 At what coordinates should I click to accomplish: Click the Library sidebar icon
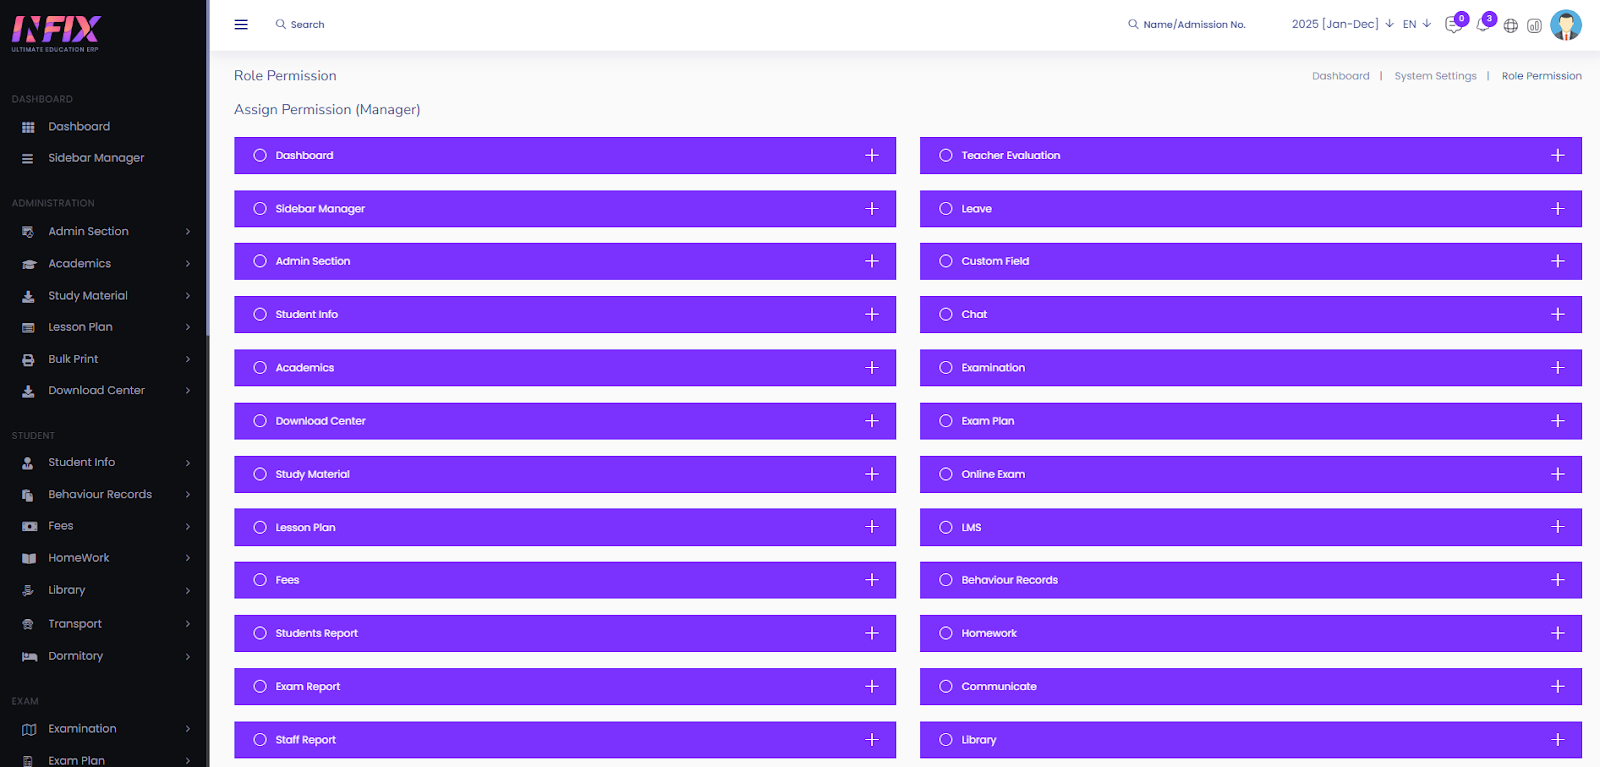28,591
